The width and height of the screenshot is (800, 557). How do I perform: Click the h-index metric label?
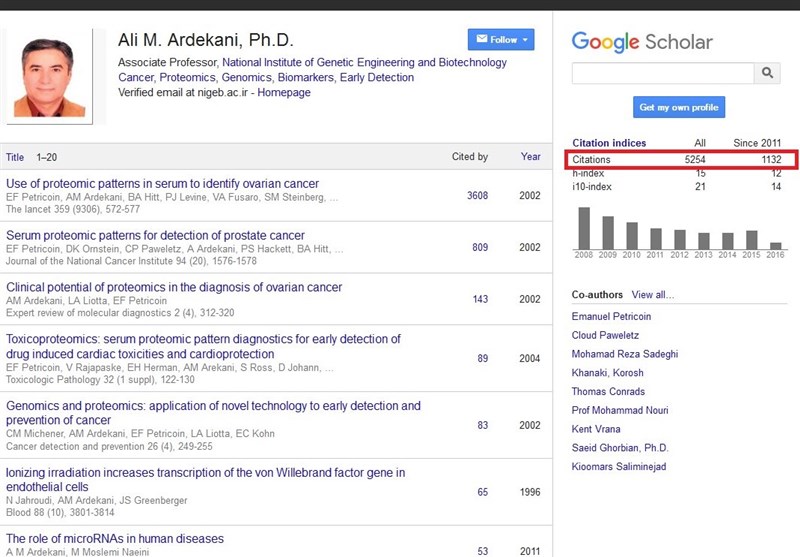(x=588, y=174)
